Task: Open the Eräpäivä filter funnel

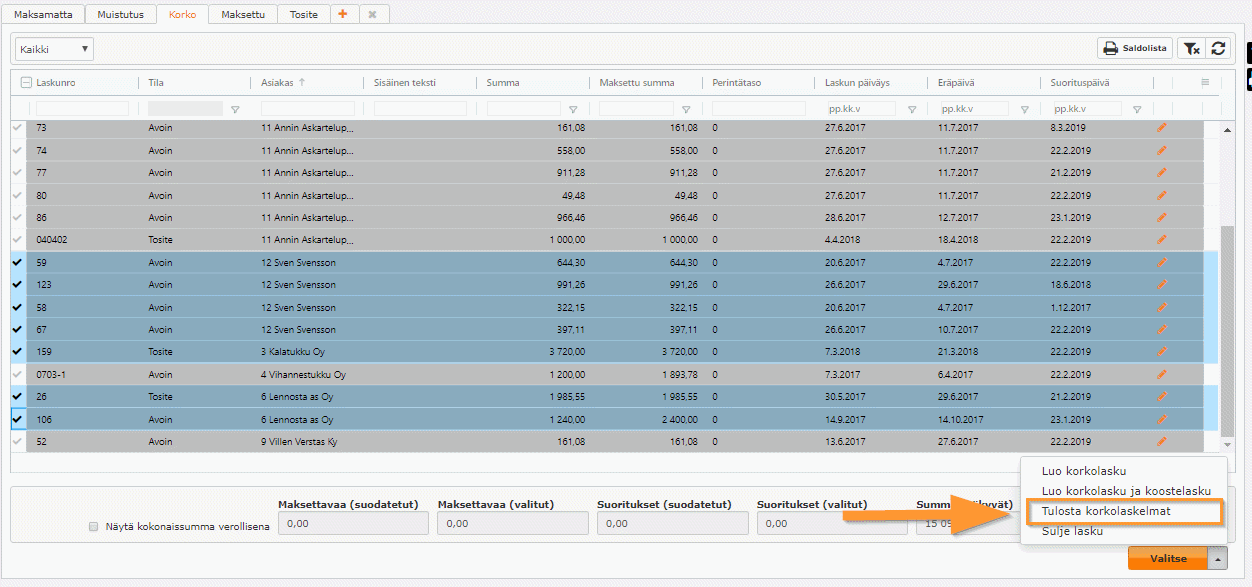Action: tap(1025, 109)
